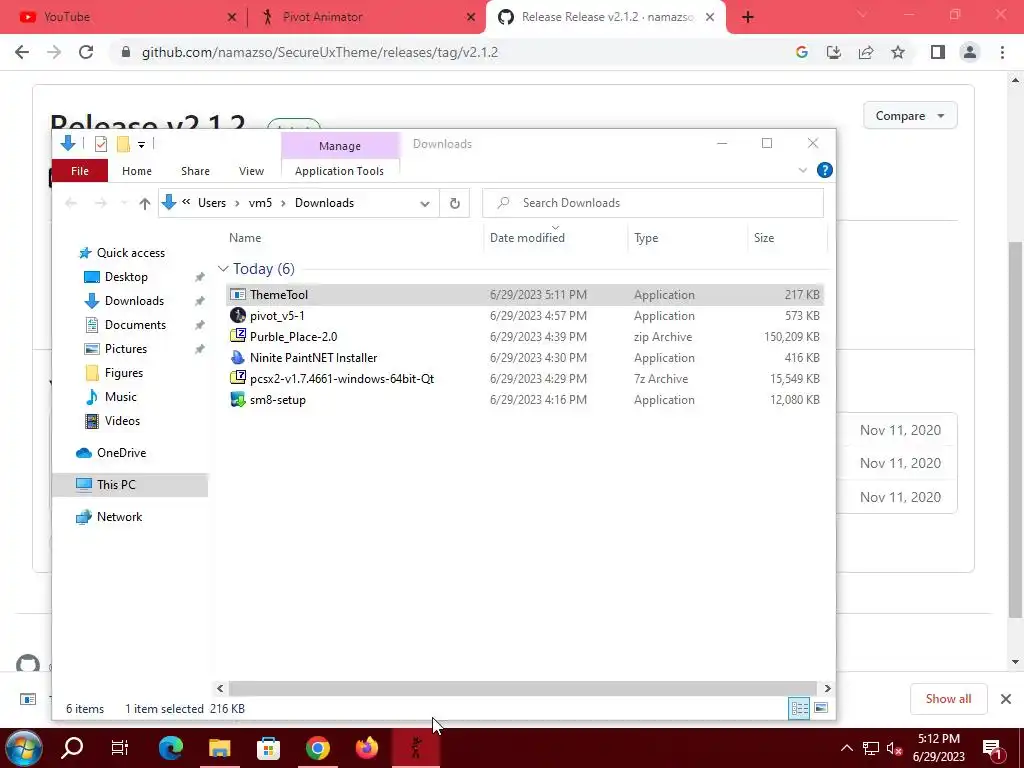Open the Share ribbon tab

click(195, 171)
